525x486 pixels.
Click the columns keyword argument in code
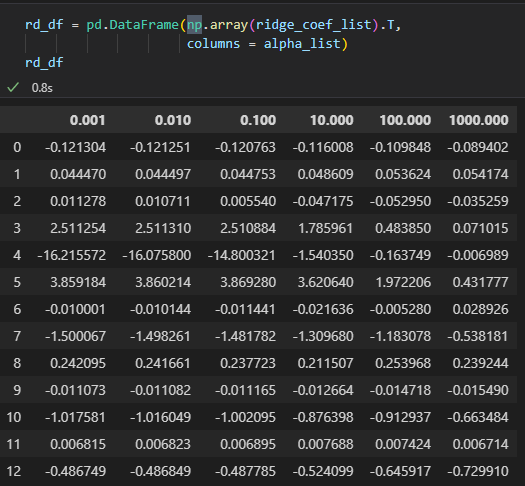213,44
